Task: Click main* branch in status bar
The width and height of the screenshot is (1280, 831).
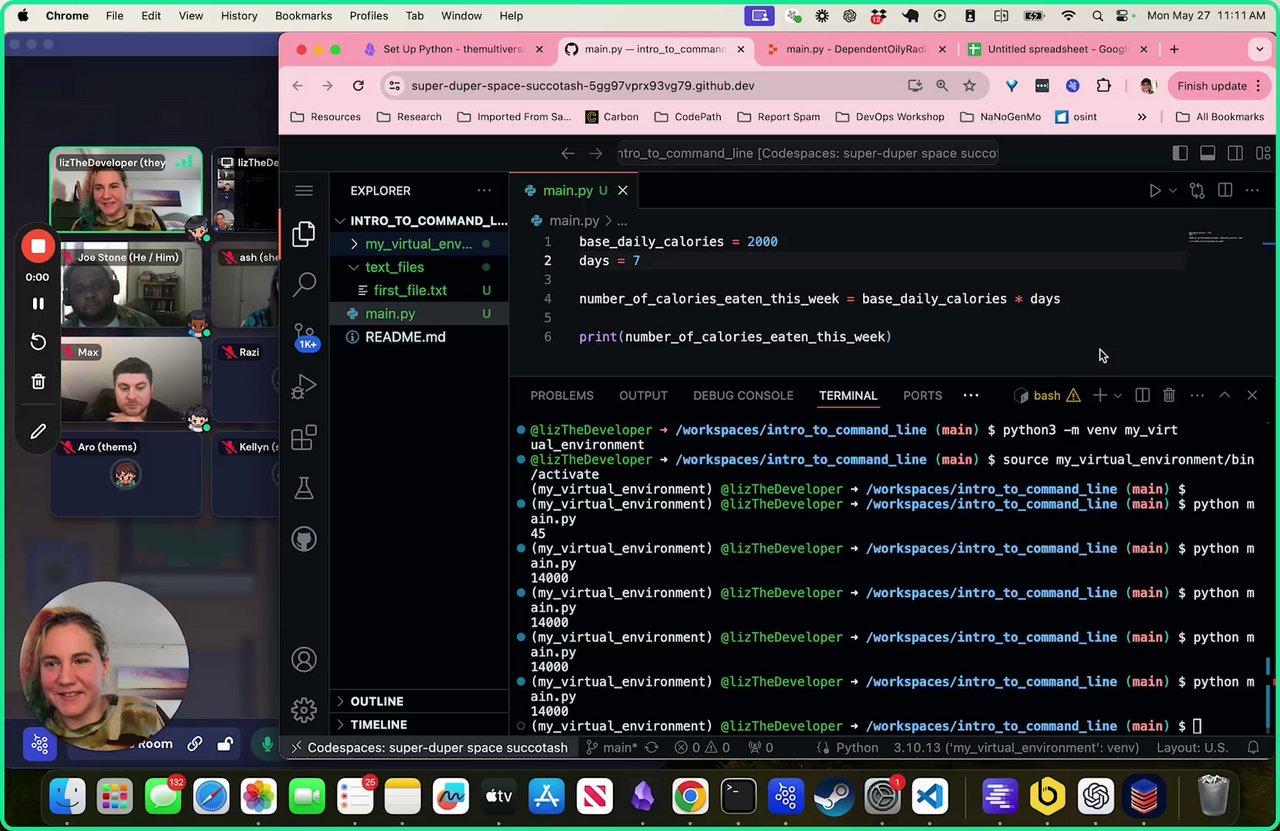Action: [x=609, y=747]
